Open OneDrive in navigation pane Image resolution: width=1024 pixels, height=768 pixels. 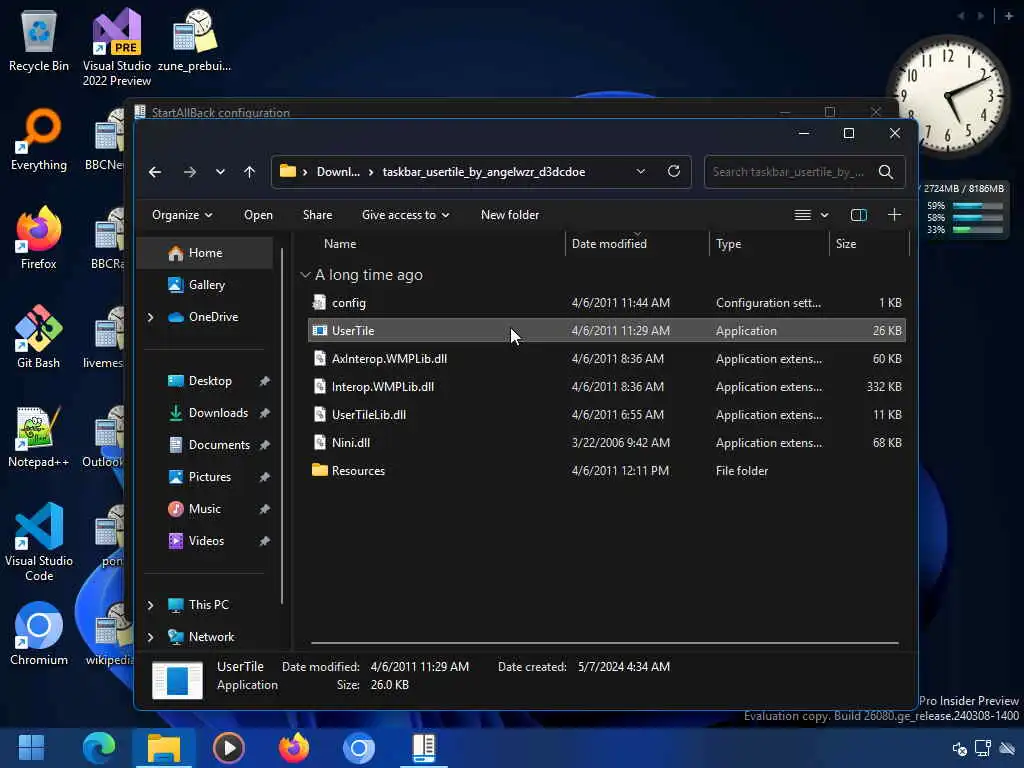click(x=213, y=317)
